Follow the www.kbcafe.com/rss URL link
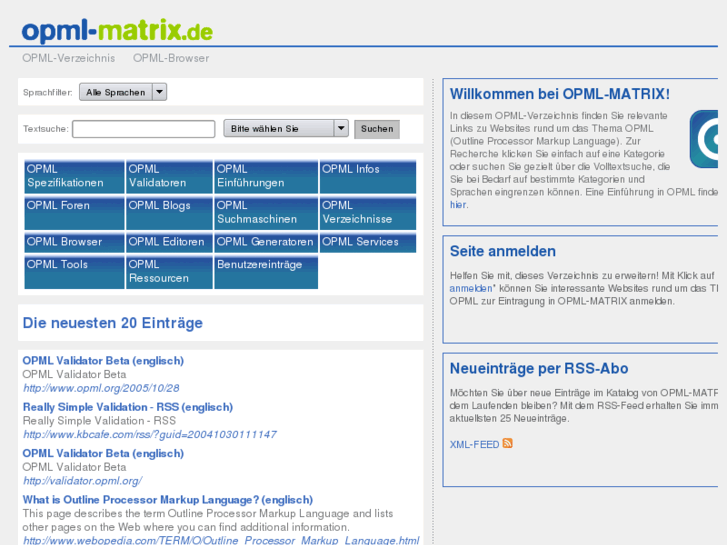This screenshot has width=727, height=545. tap(150, 434)
